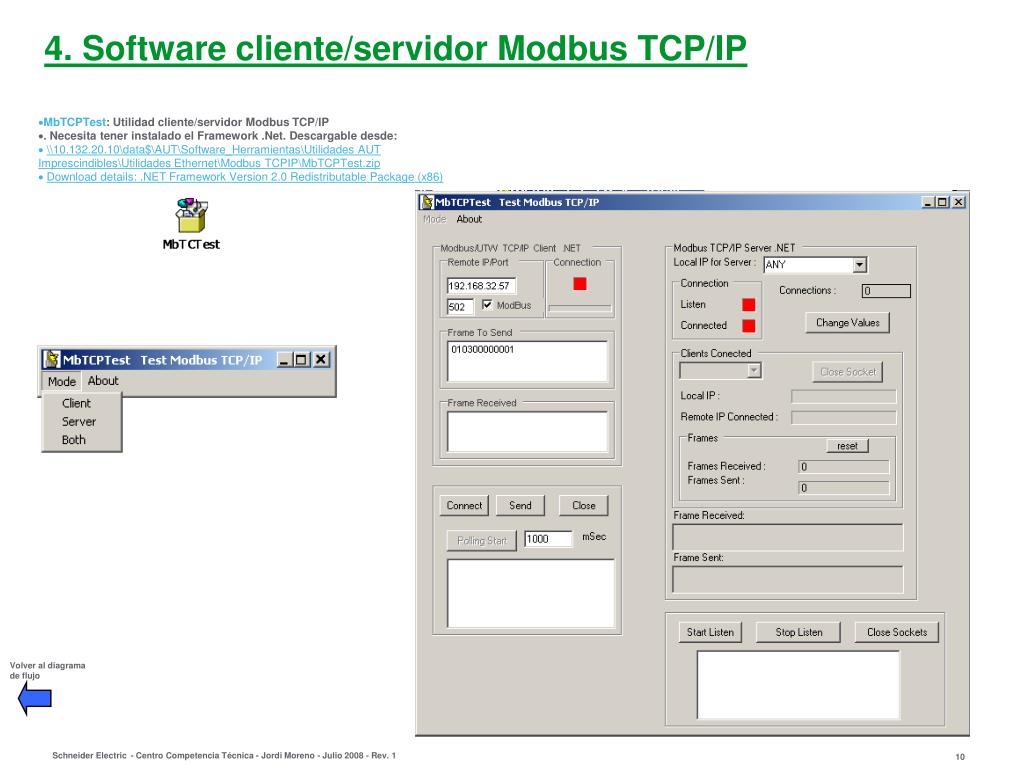The width and height of the screenshot is (1024, 768).
Task: Click the red client Connection indicator
Action: 580,283
